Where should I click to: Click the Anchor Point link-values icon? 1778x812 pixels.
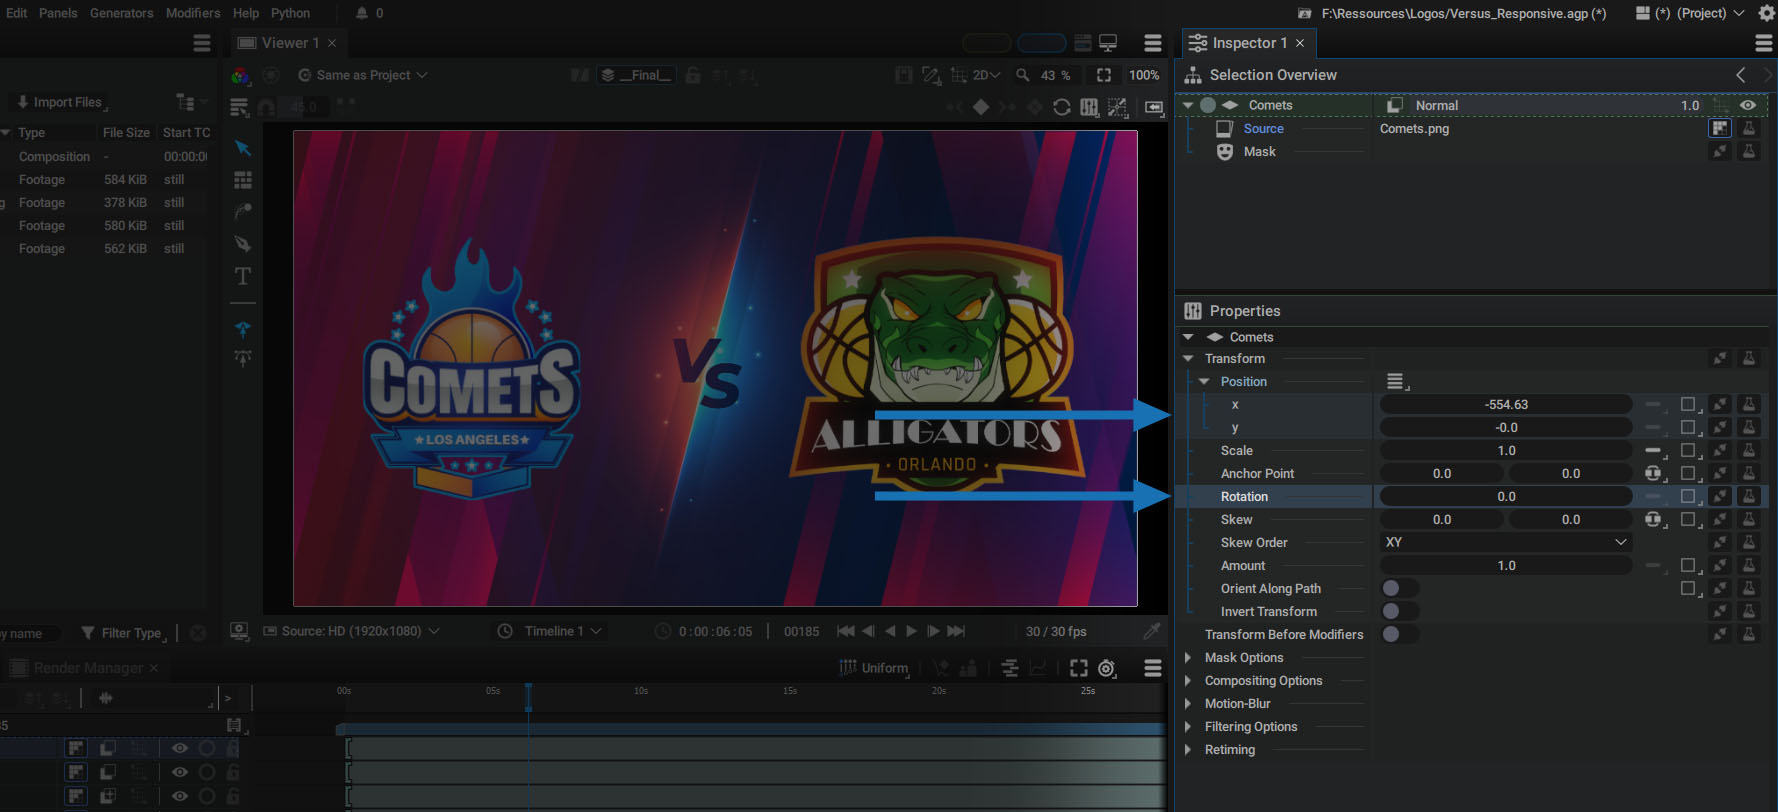coord(1654,473)
